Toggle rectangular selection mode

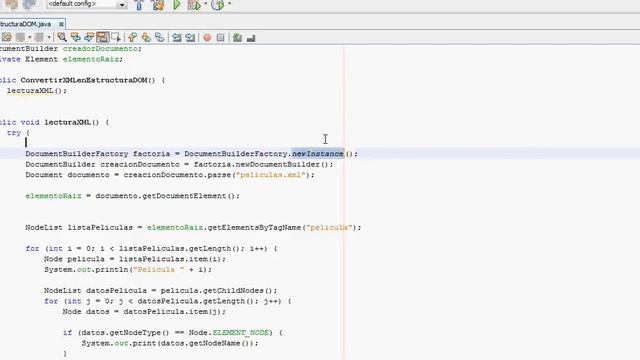[x=116, y=38]
